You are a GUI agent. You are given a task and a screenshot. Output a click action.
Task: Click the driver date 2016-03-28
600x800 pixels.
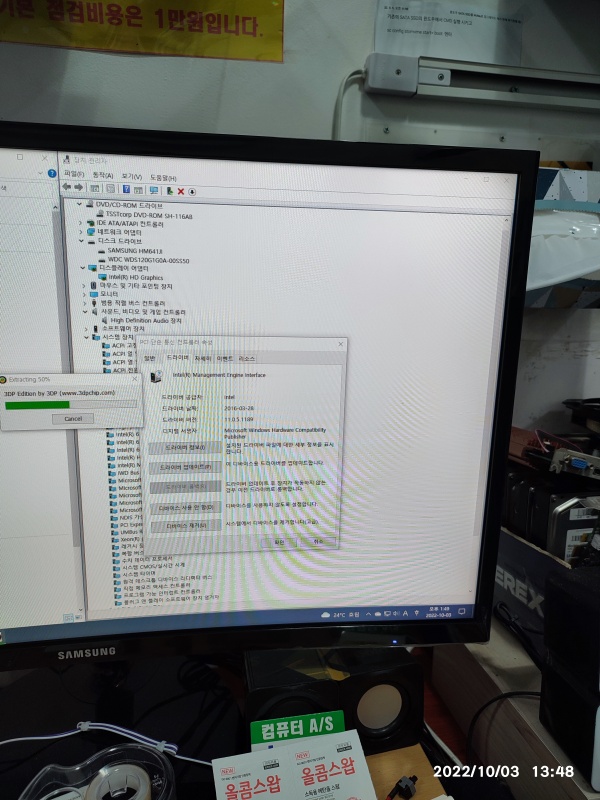tap(239, 408)
